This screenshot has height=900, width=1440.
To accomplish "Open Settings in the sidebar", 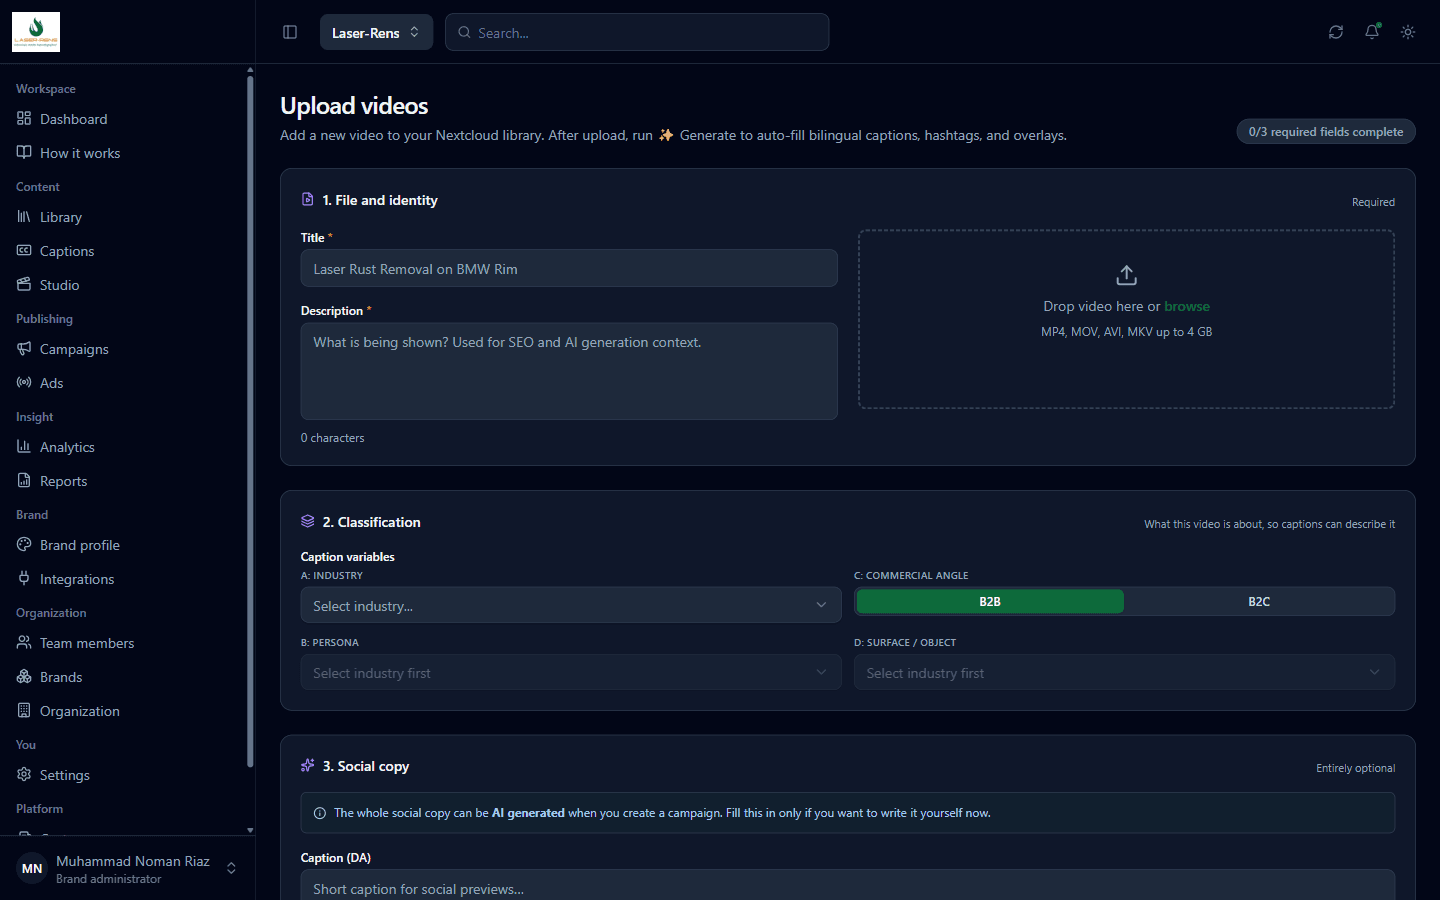I will coord(65,775).
